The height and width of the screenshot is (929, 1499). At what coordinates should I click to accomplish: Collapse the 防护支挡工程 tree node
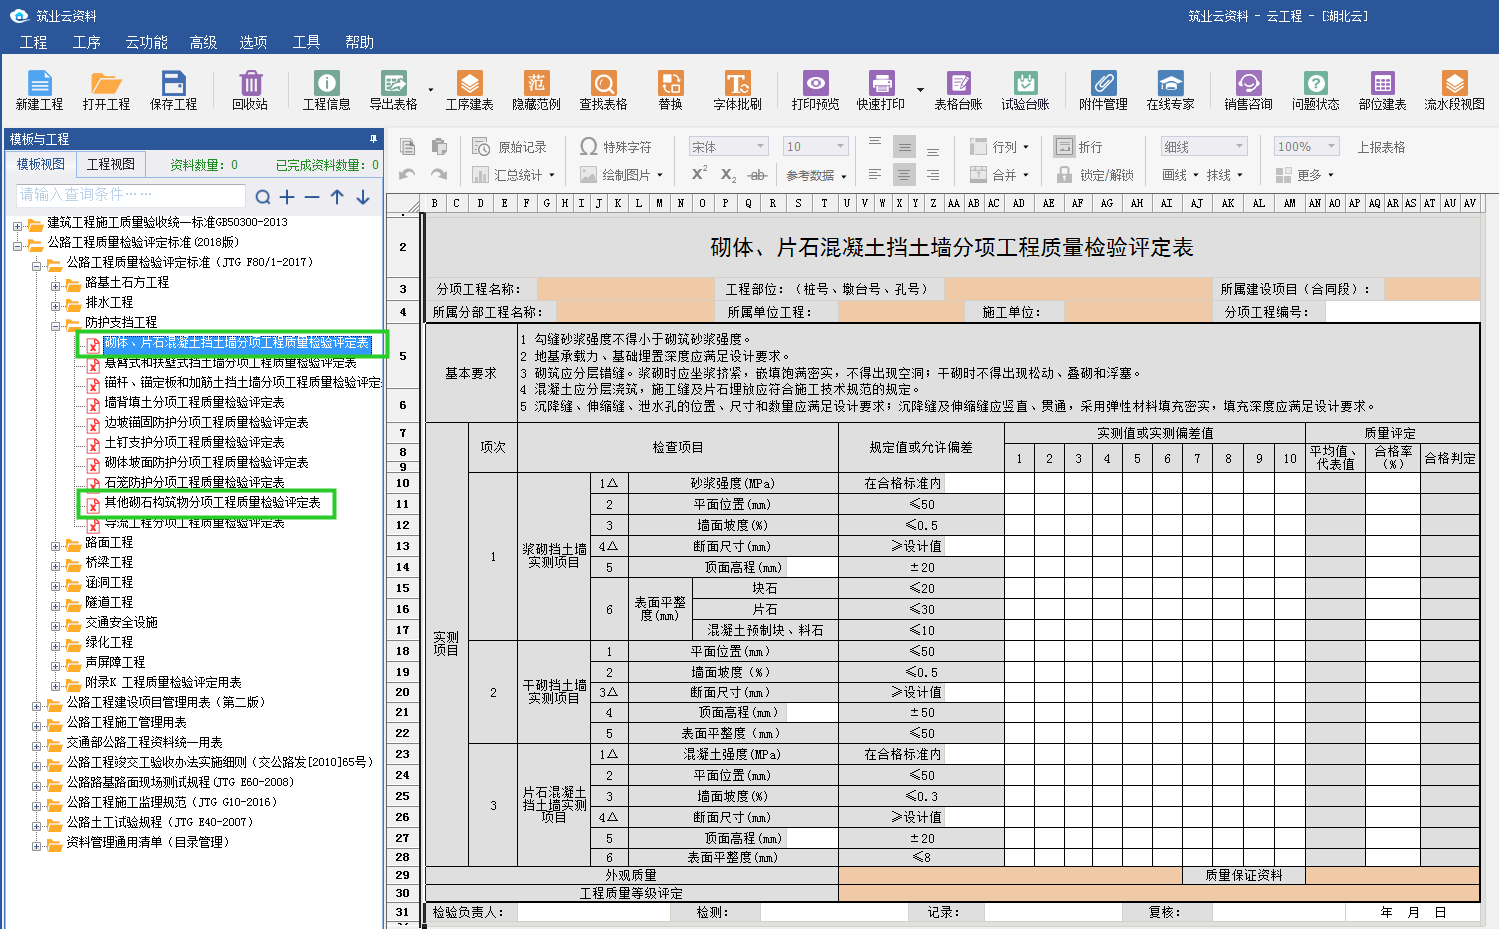click(56, 325)
